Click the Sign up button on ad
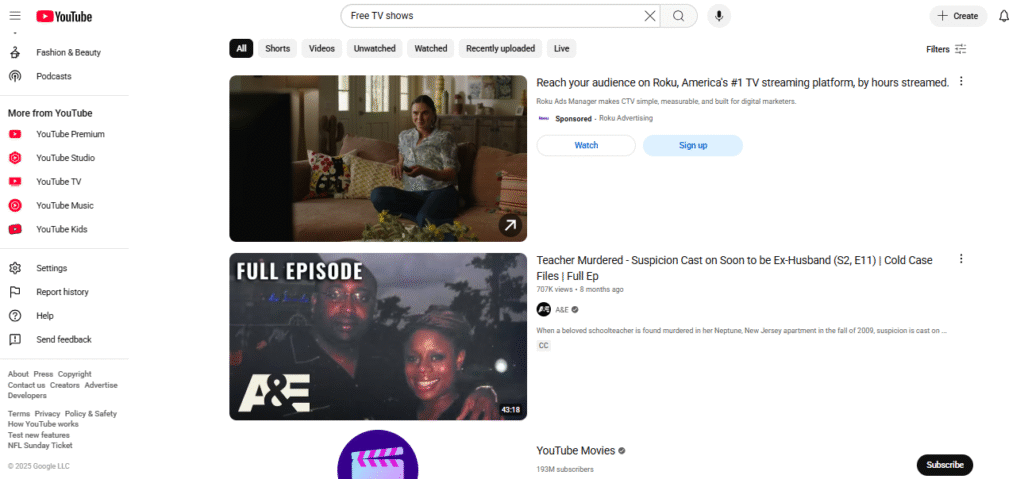 (x=692, y=146)
